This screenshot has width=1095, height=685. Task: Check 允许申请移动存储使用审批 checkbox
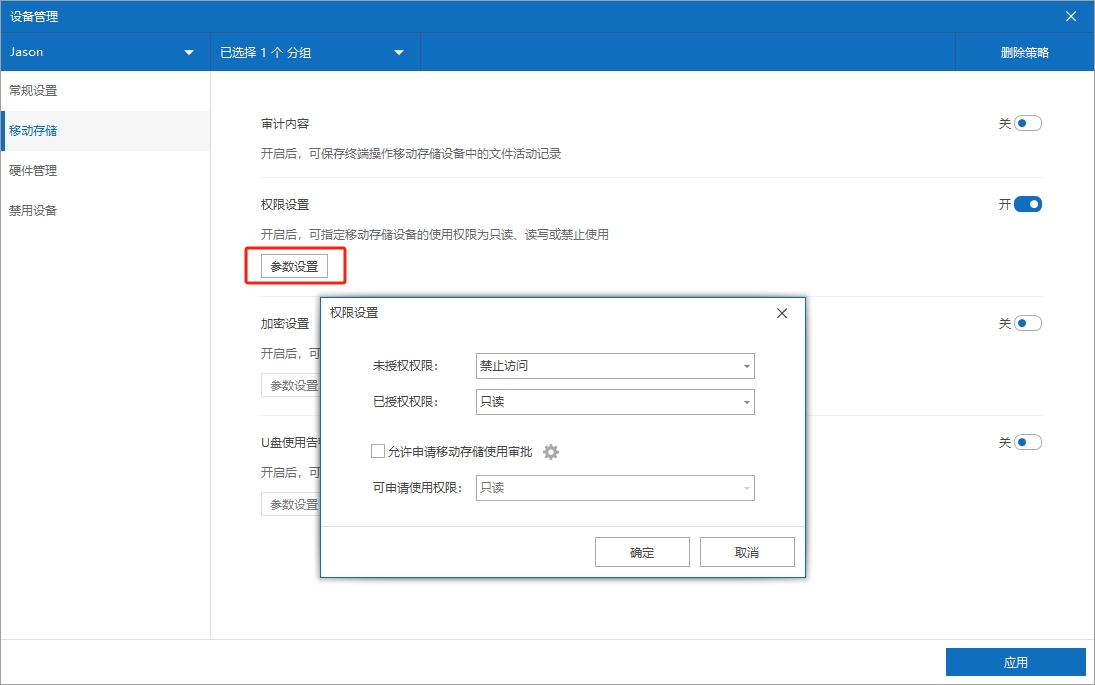[x=378, y=452]
